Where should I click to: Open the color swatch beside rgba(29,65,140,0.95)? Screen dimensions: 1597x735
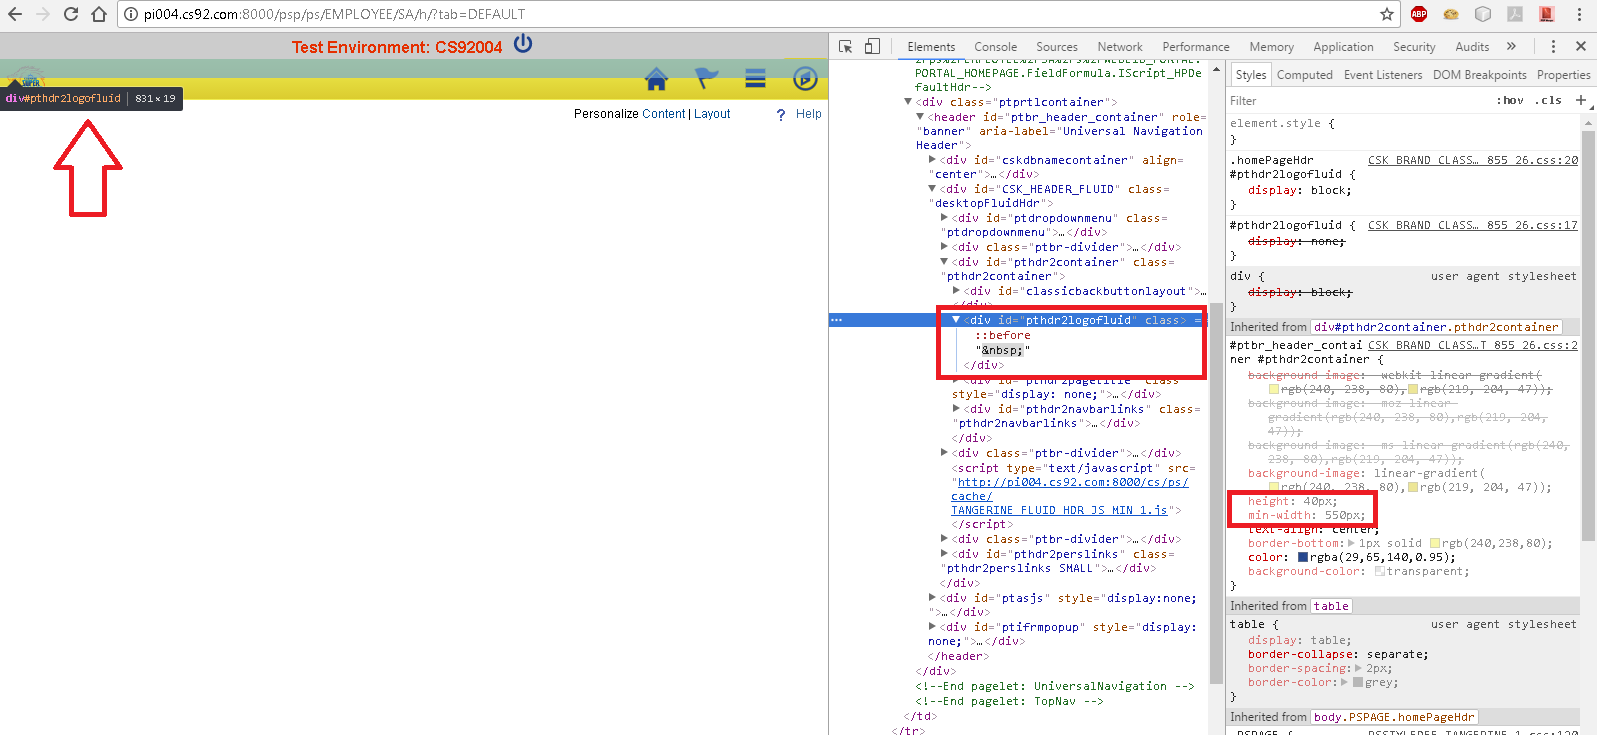point(1303,557)
